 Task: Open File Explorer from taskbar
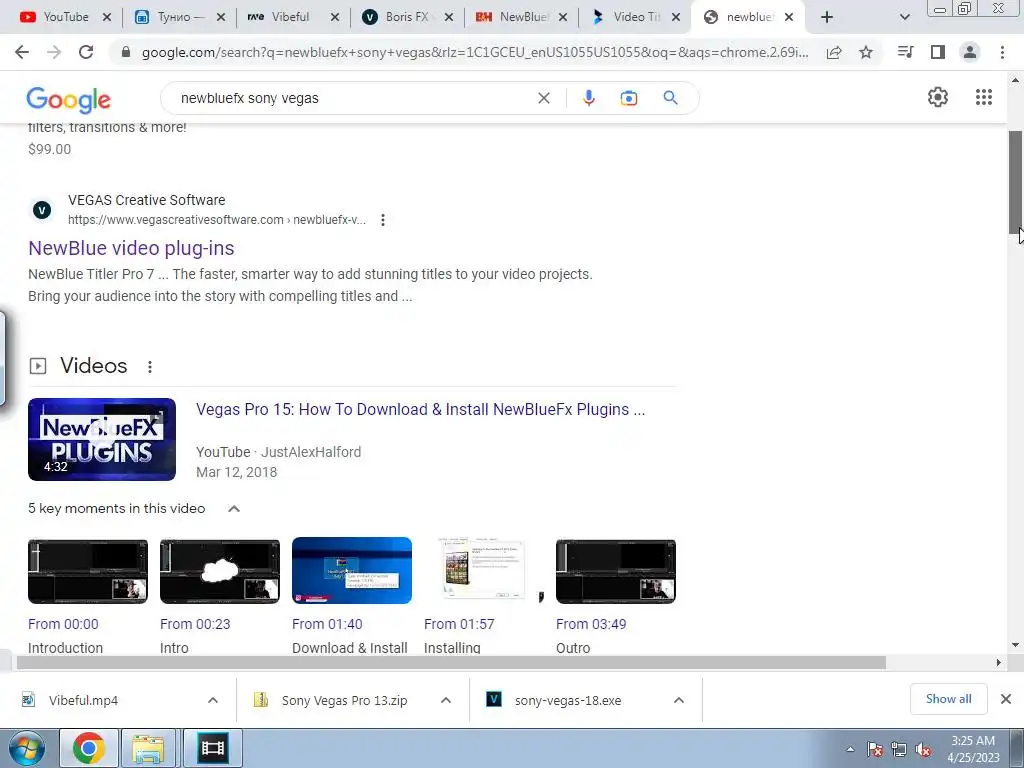[148, 748]
